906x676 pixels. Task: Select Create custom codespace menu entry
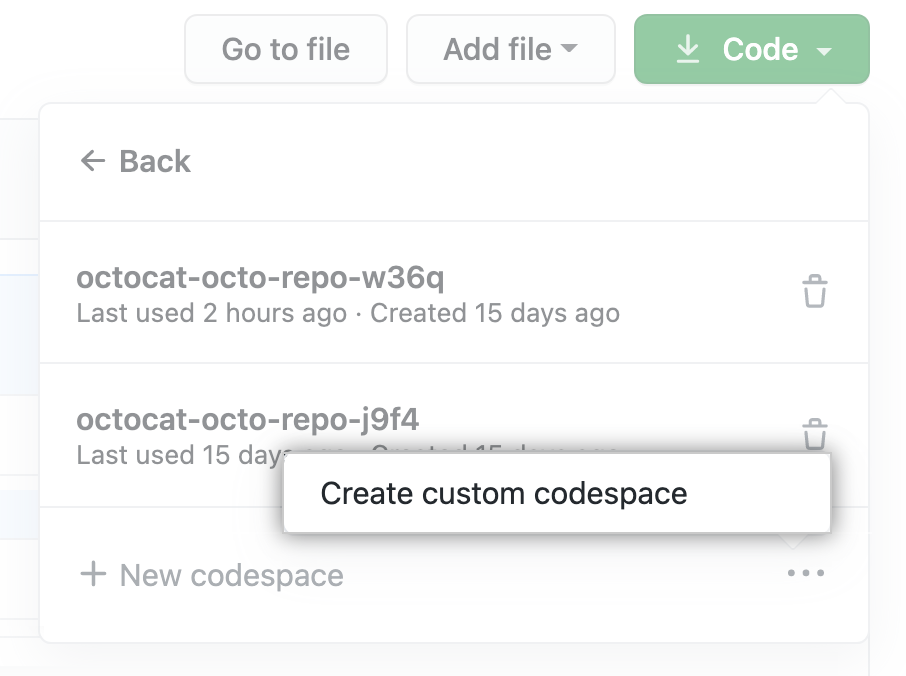point(504,494)
